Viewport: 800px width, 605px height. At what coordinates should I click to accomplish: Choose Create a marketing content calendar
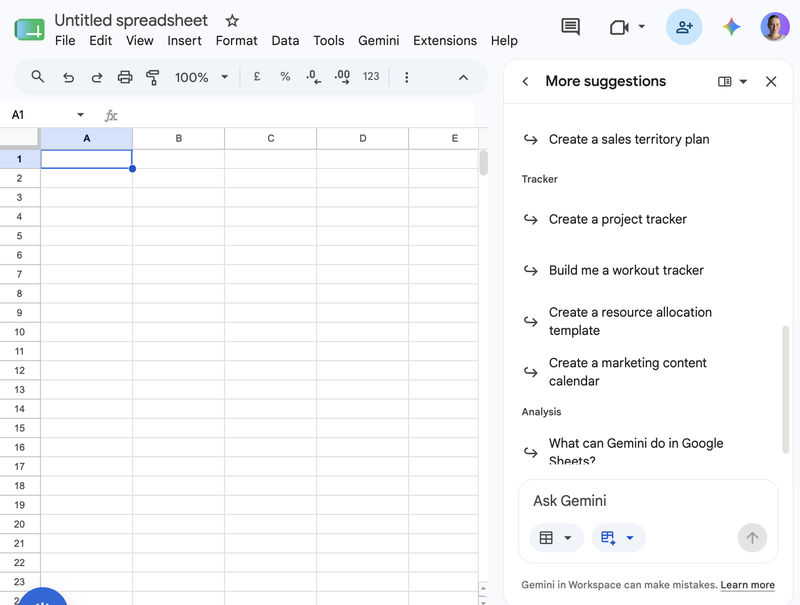(628, 372)
